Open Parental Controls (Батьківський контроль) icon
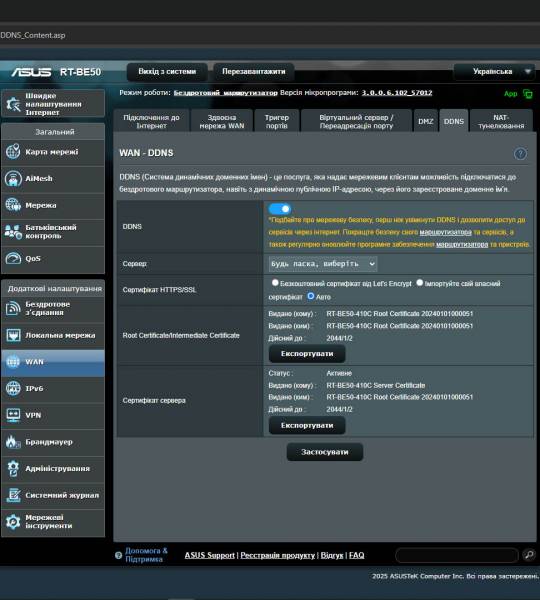This screenshot has height=600, width=540. (x=13, y=232)
